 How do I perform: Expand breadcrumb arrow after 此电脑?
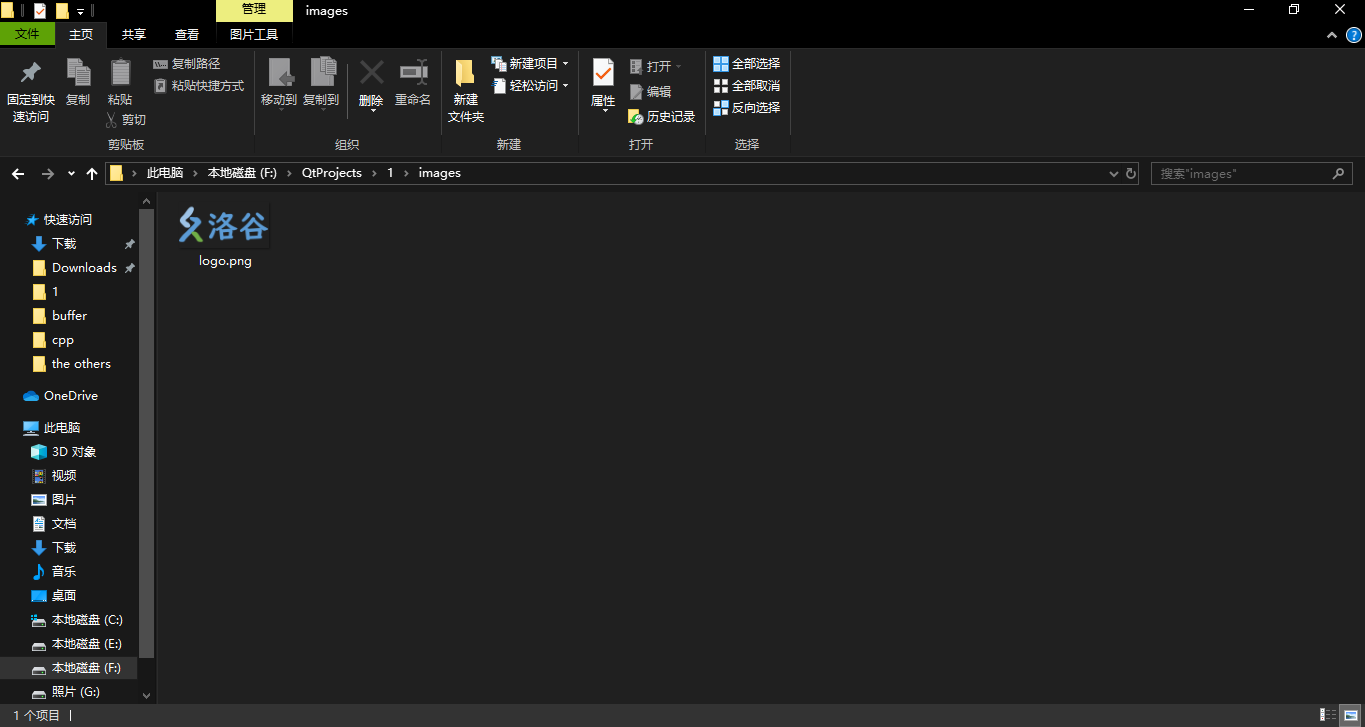click(196, 174)
